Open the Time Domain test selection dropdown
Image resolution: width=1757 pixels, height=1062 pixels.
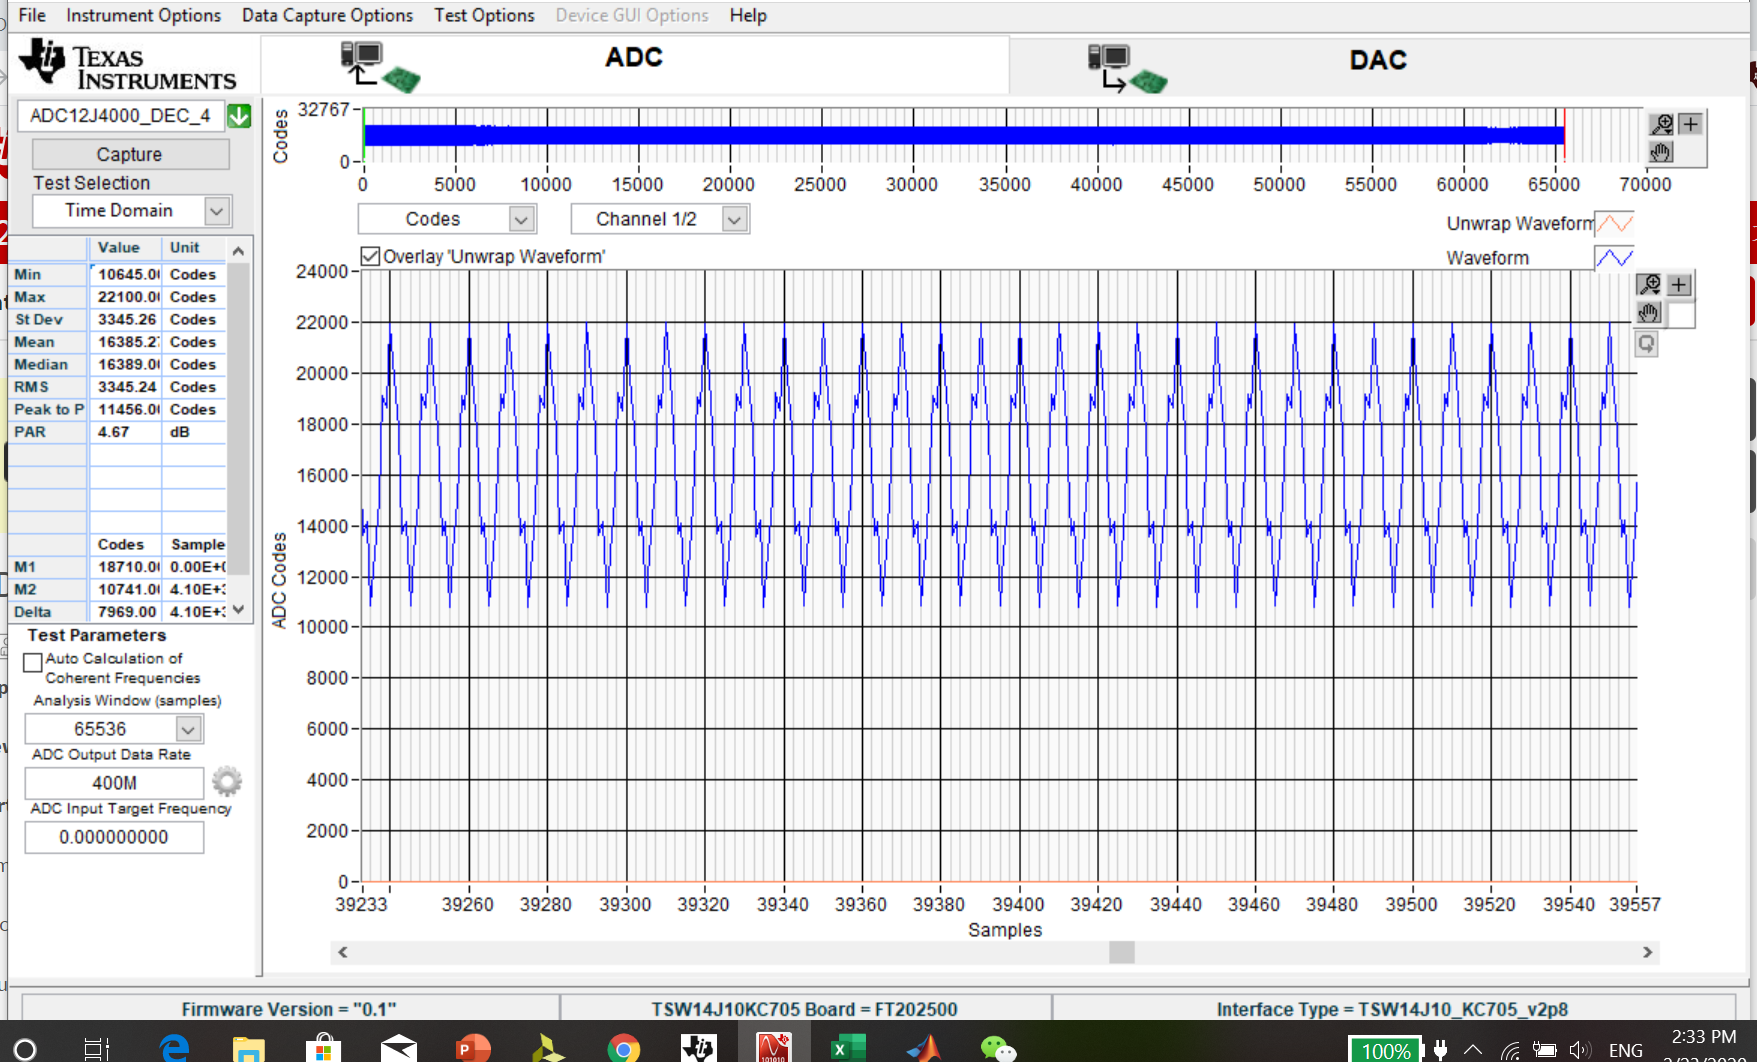pos(217,211)
